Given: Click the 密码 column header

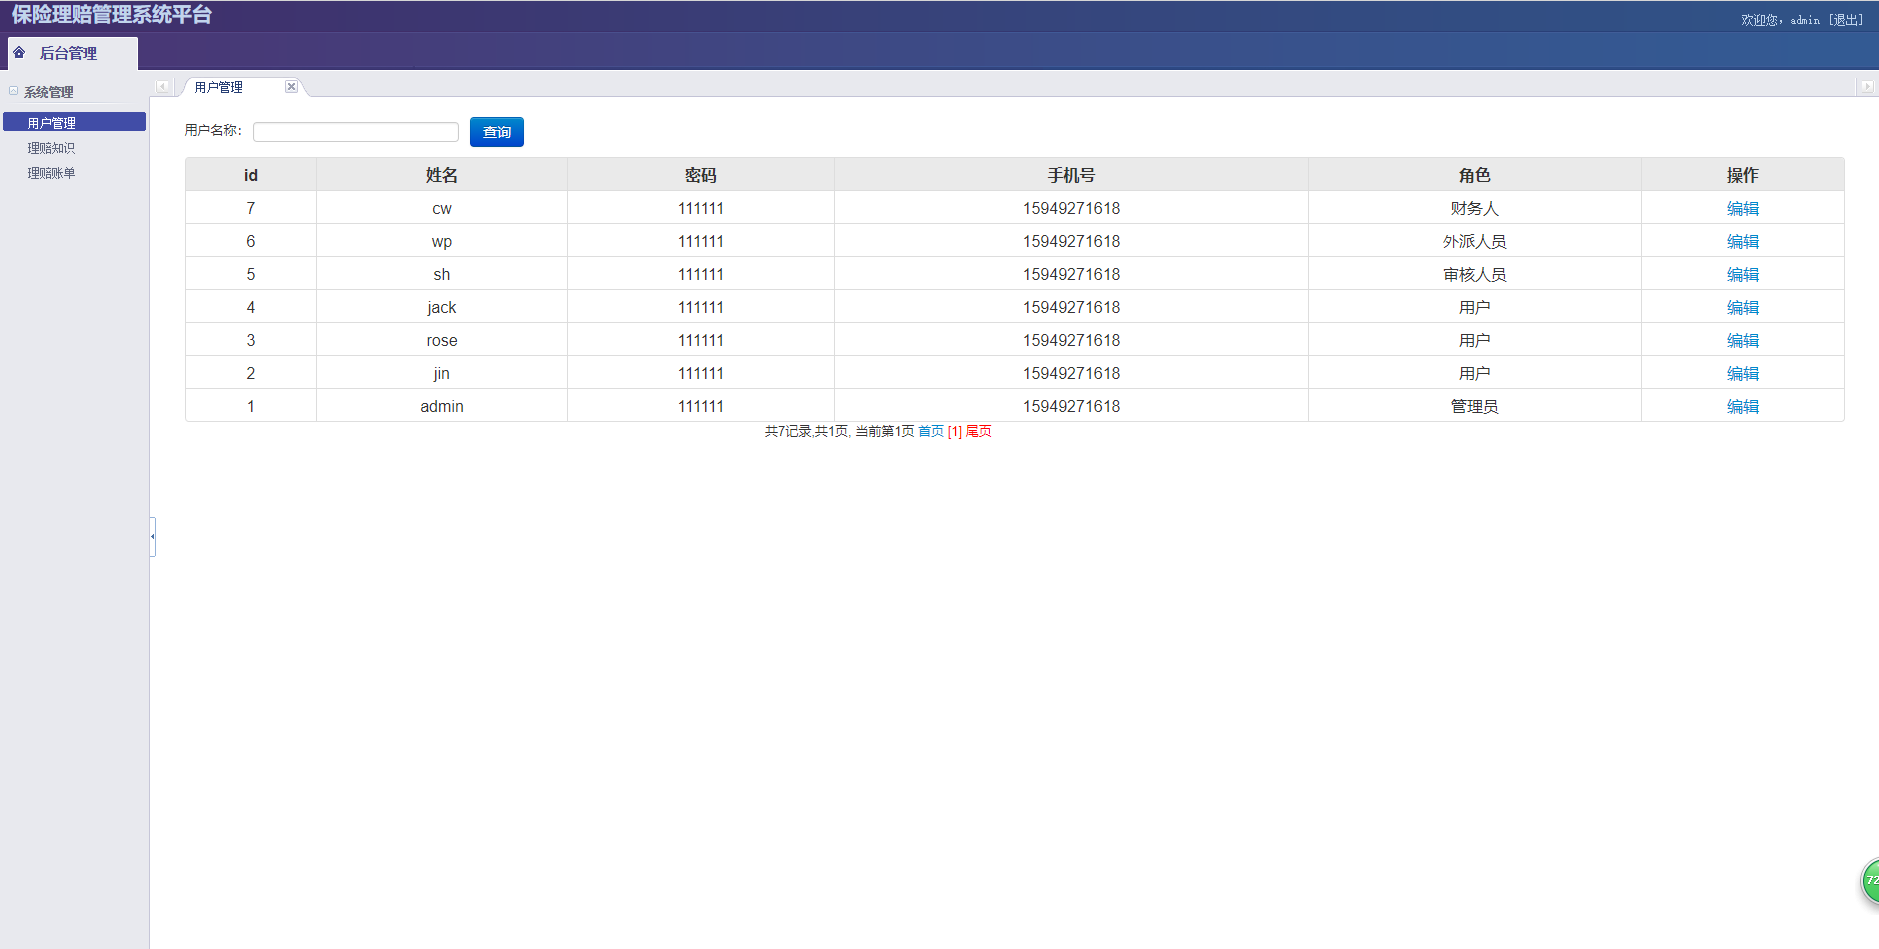Looking at the screenshot, I should pos(701,175).
